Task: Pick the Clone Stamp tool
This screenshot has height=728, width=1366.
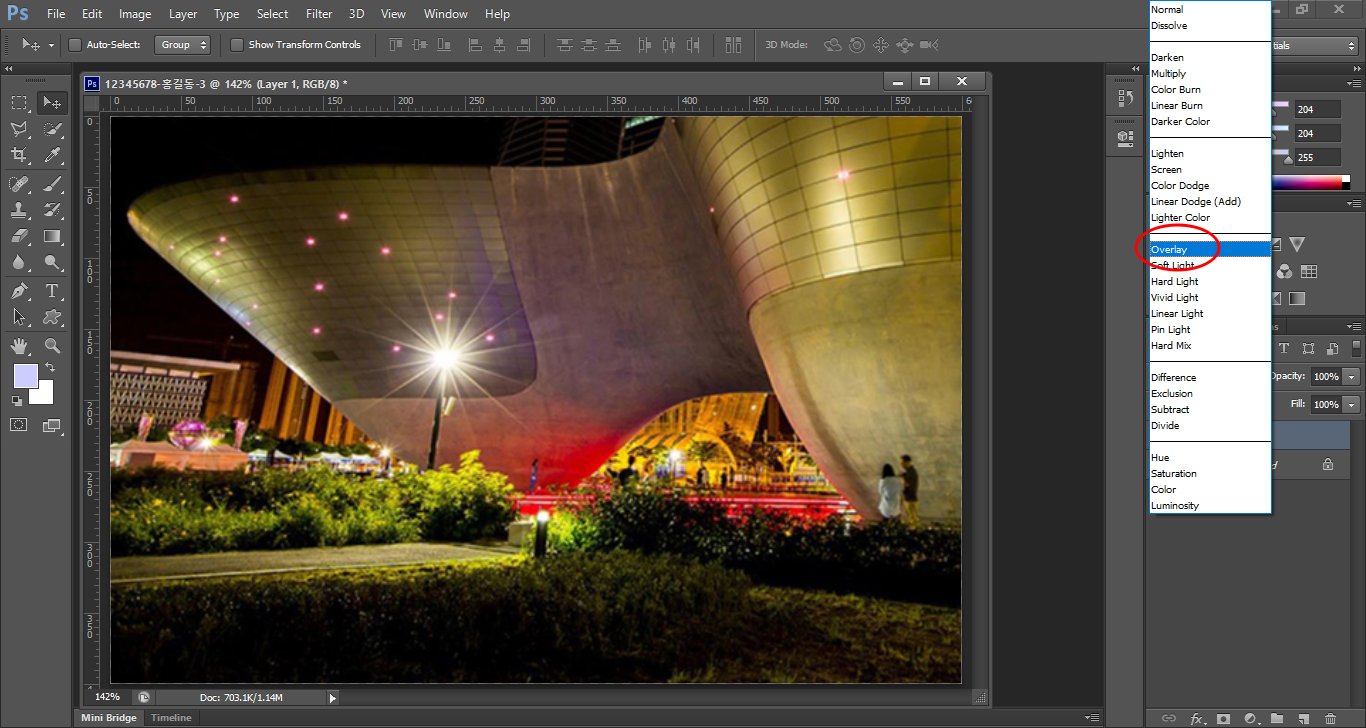Action: pyautogui.click(x=19, y=209)
